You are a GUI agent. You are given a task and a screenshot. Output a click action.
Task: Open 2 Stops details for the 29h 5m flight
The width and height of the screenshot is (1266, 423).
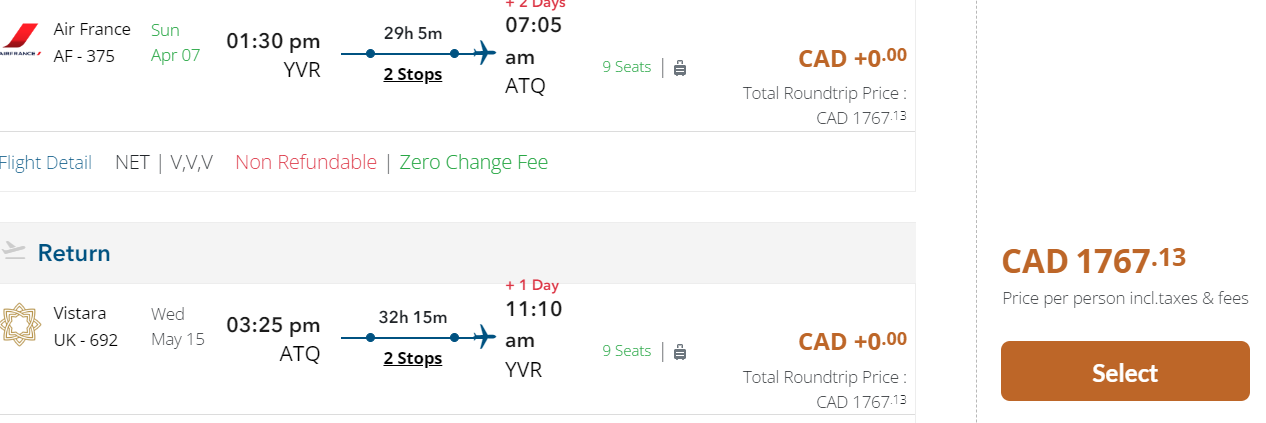(412, 74)
